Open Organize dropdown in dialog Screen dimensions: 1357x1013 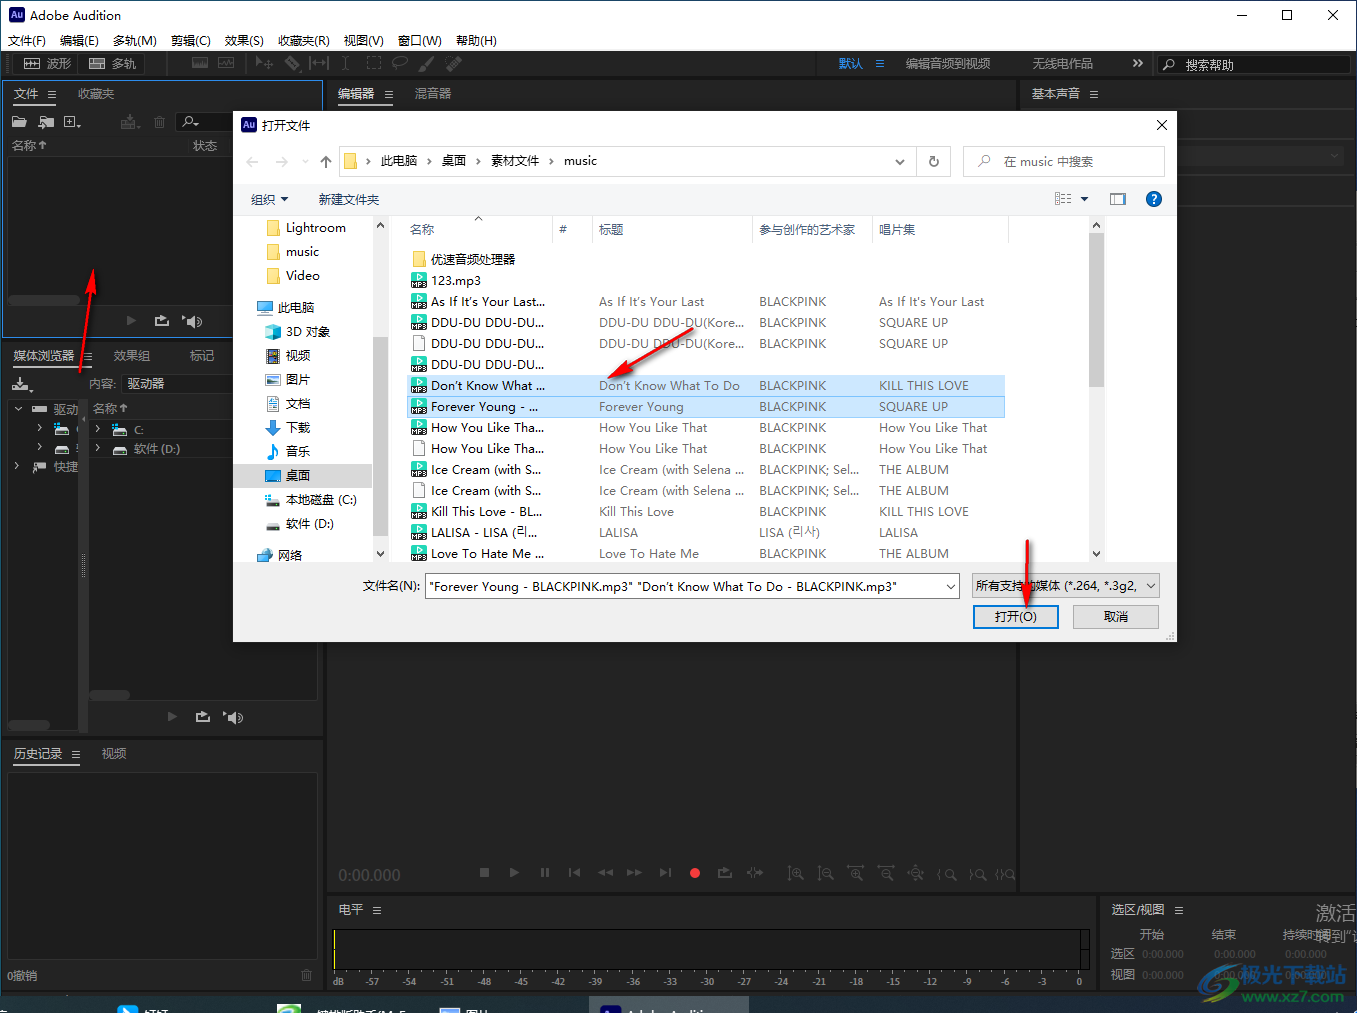coord(269,199)
